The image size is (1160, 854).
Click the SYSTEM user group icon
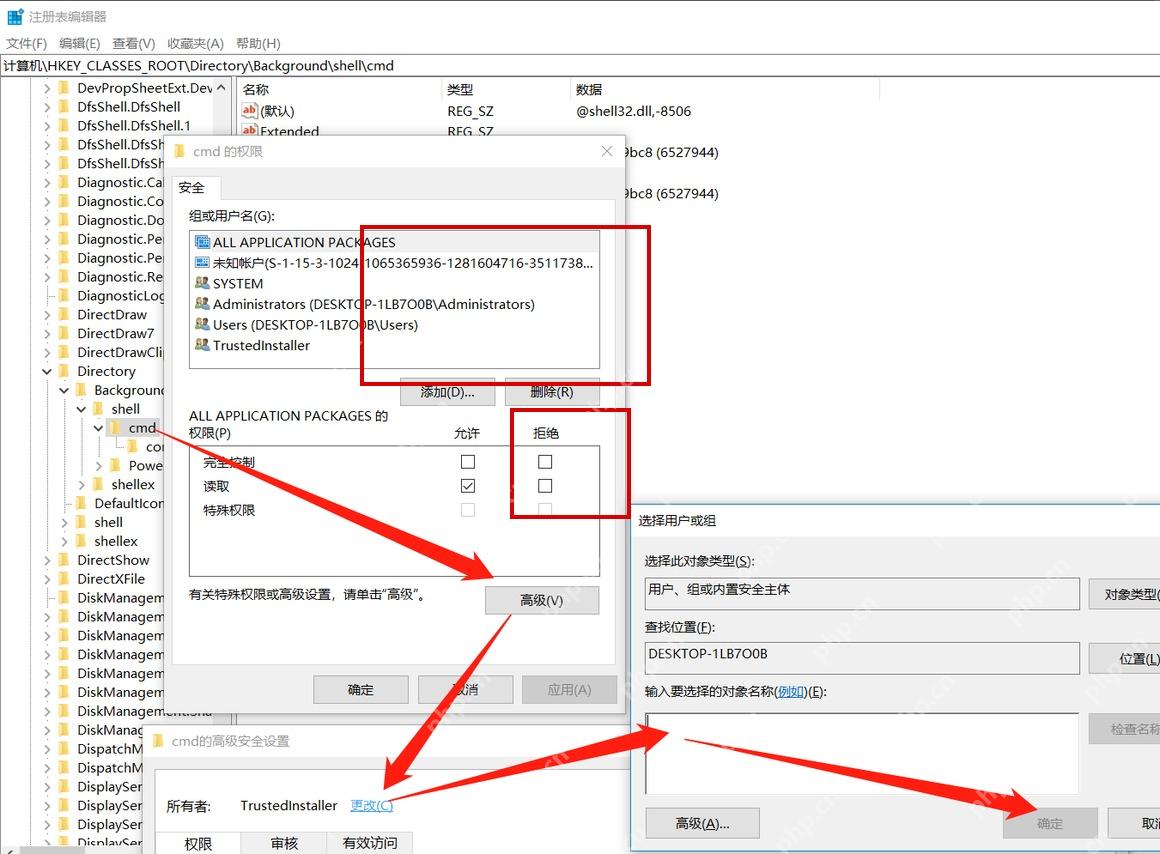pyautogui.click(x=202, y=283)
